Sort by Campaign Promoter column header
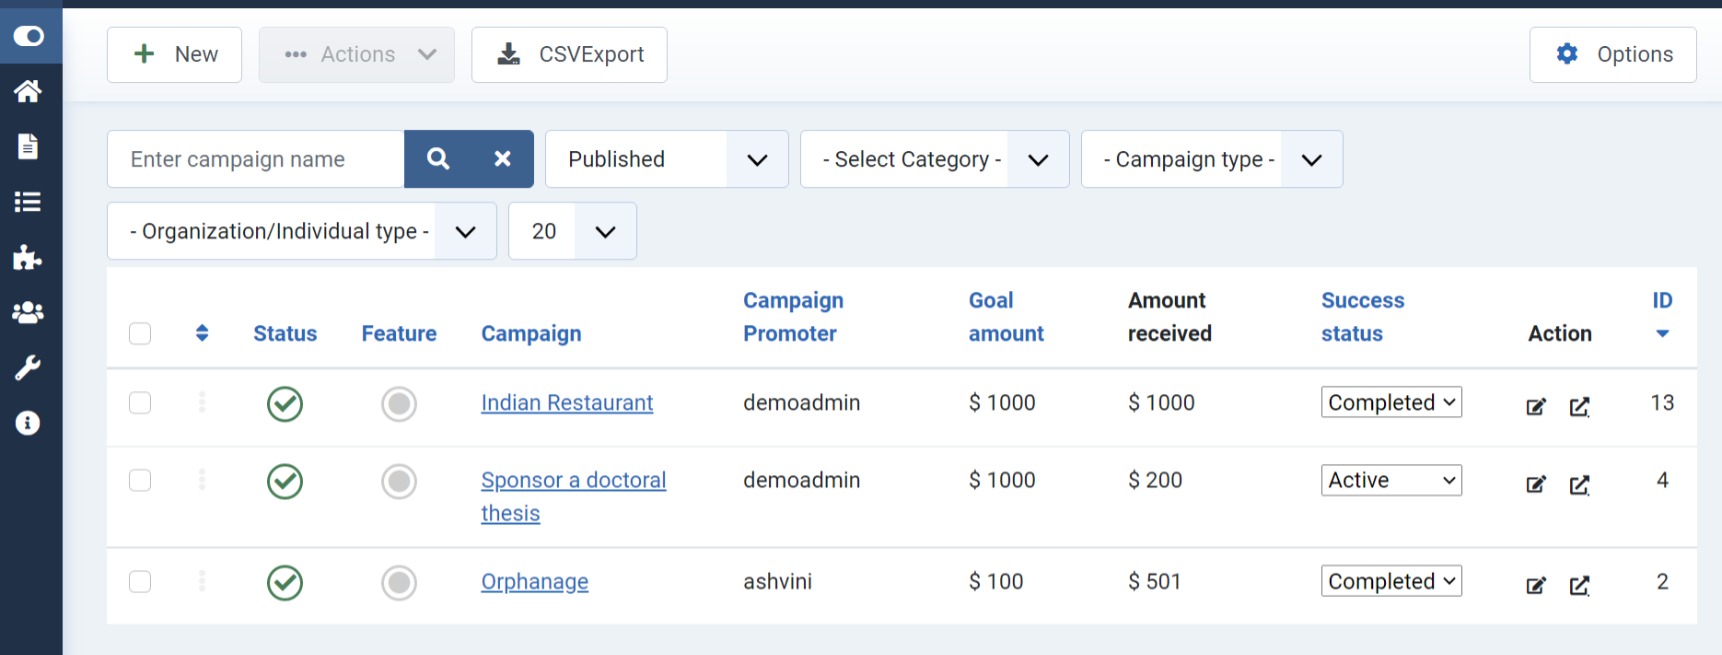The height and width of the screenshot is (655, 1722). tap(792, 317)
